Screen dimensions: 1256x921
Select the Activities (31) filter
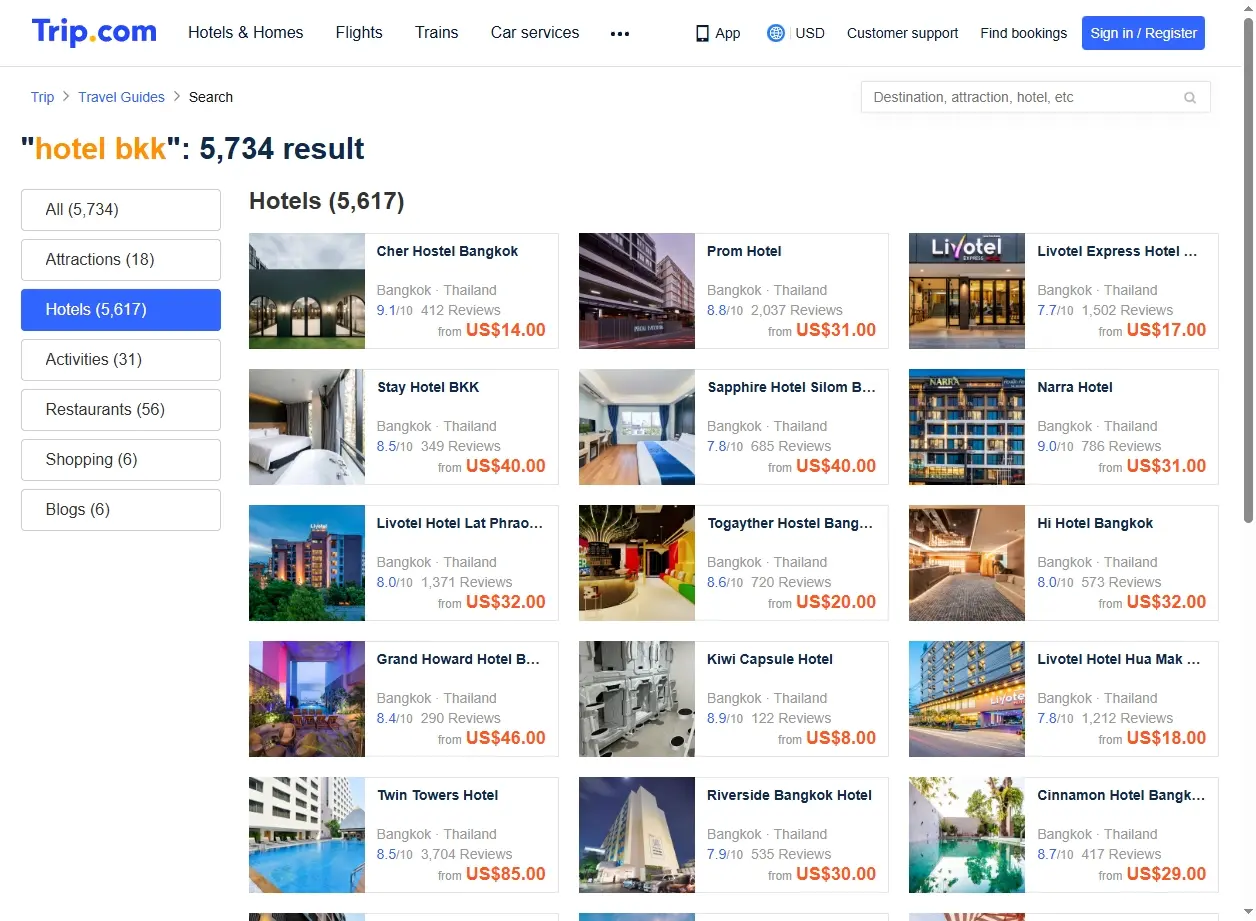tap(121, 360)
